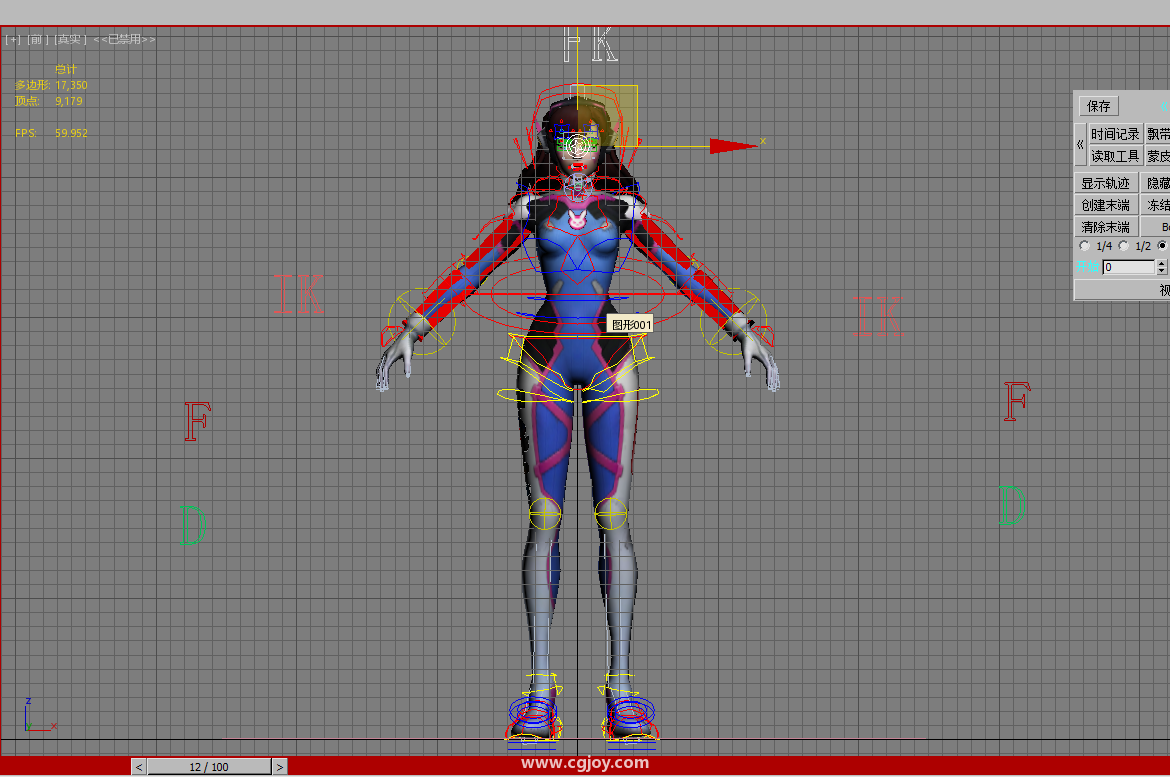Select the 1/4 radio button
Viewport: 1170px width, 777px height.
point(1085,246)
